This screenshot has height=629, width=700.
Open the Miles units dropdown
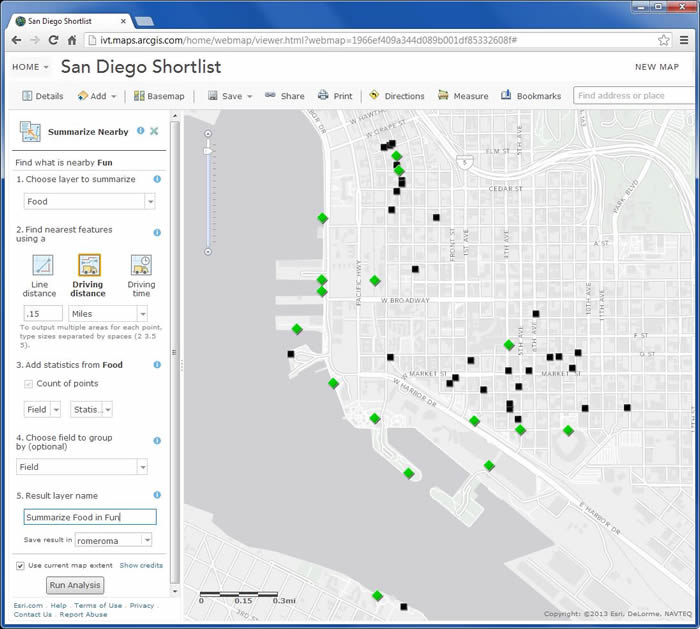142,313
